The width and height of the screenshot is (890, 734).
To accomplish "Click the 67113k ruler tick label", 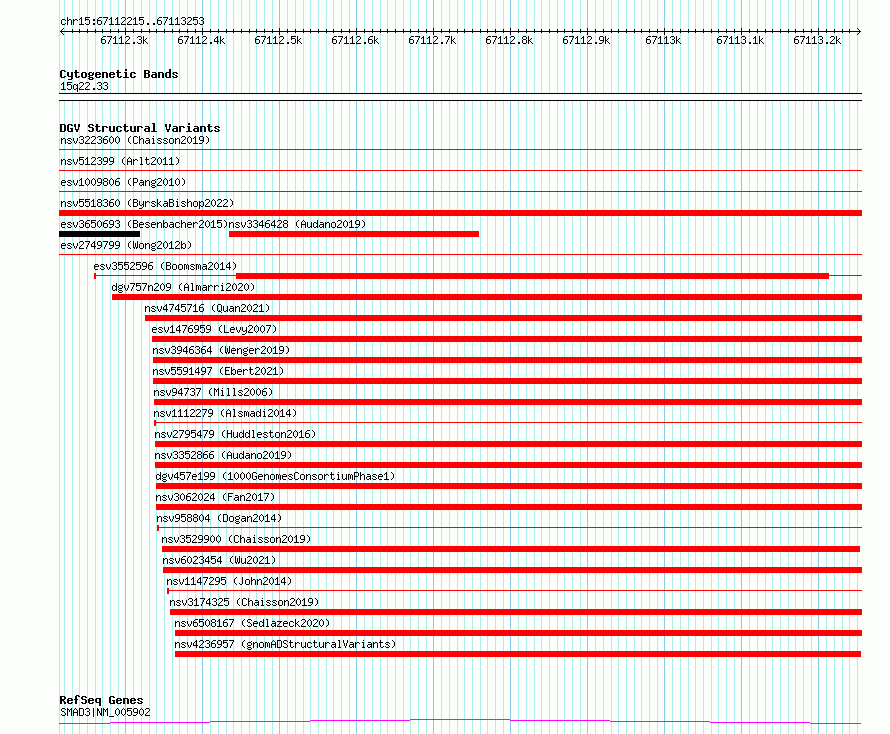I will [663, 40].
